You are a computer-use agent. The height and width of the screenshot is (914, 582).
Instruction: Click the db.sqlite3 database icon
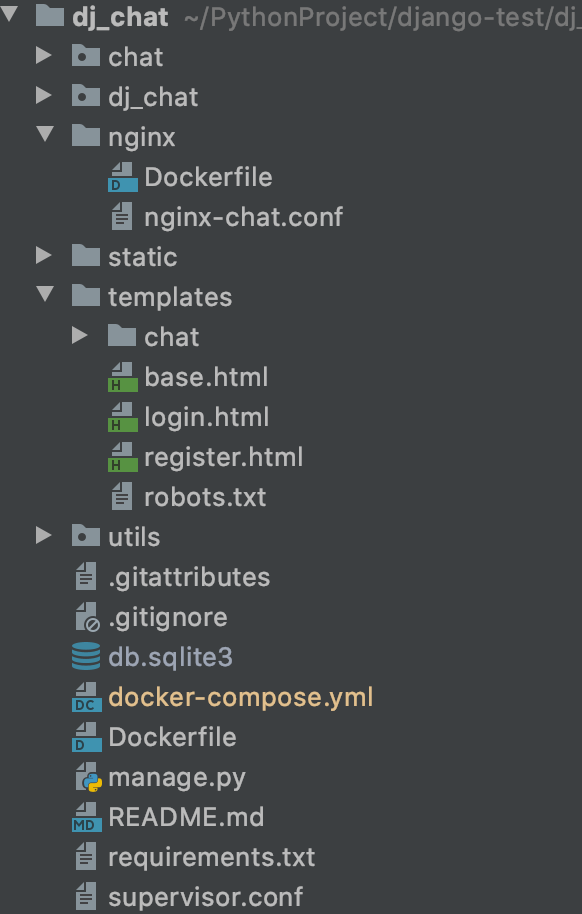(86, 657)
